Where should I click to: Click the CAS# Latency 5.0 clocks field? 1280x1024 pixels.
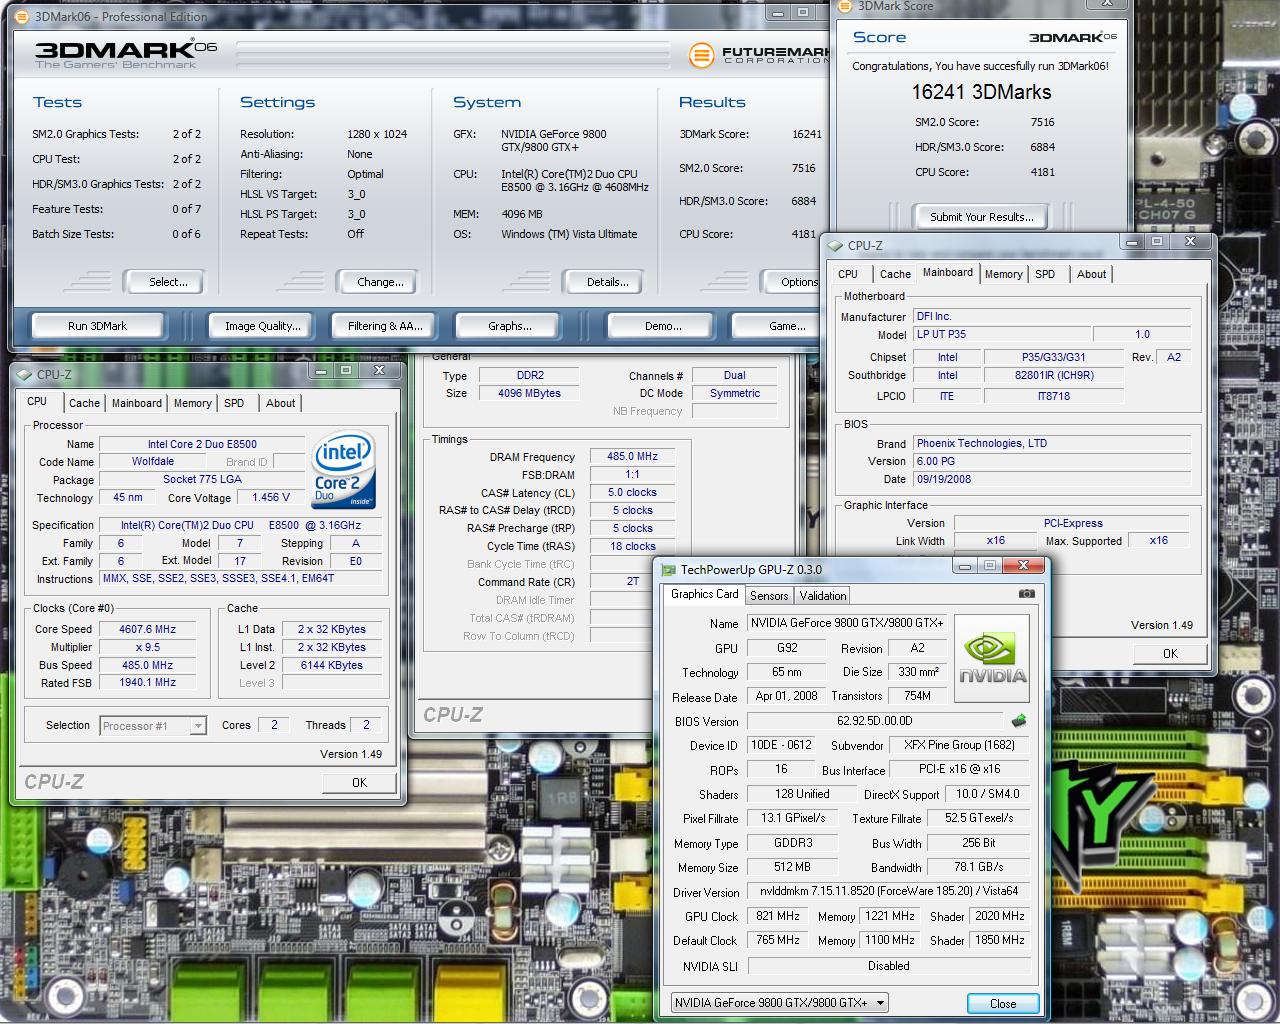tap(633, 492)
